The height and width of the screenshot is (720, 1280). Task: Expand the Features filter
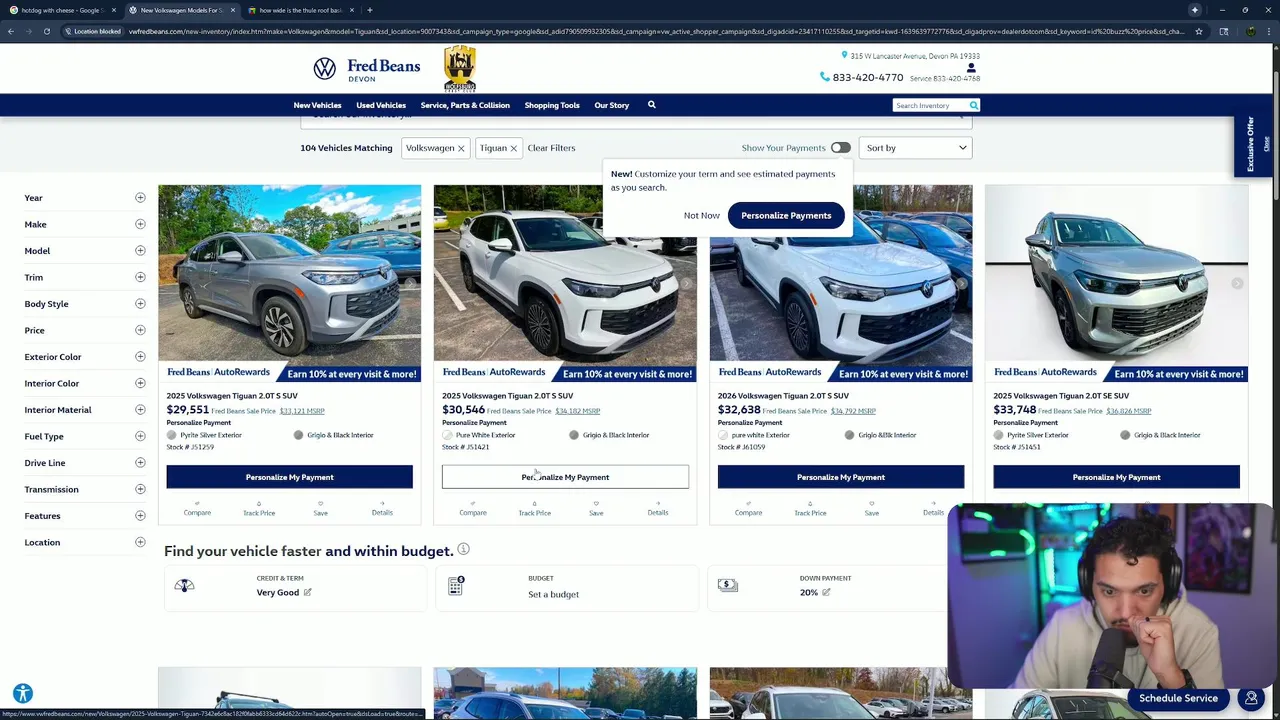tap(140, 516)
